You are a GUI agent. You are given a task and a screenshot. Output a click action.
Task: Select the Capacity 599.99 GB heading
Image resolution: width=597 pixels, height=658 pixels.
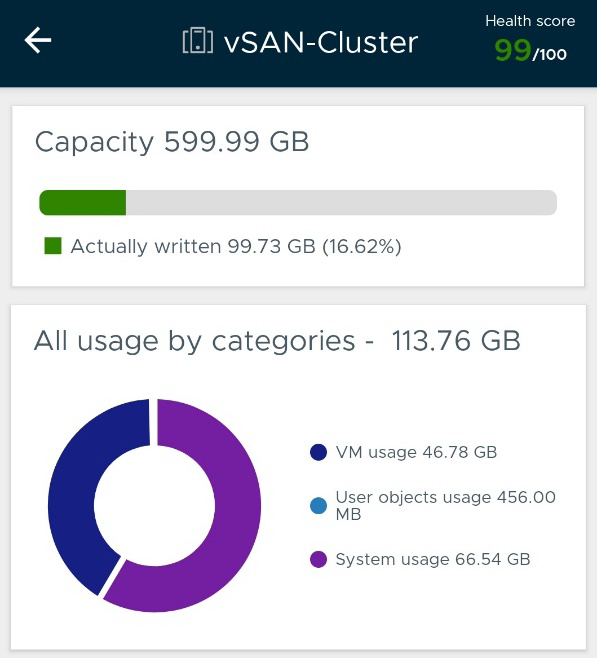click(172, 142)
